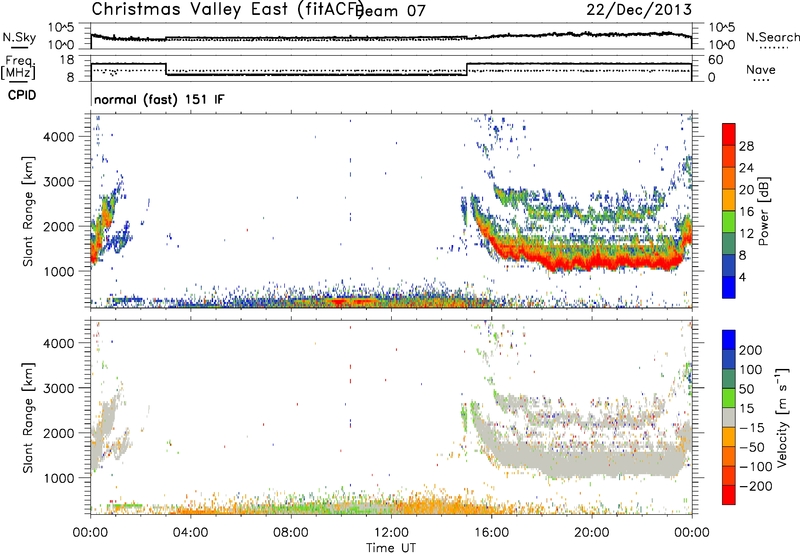Click the "18" frequency axis tick label

pos(68,59)
